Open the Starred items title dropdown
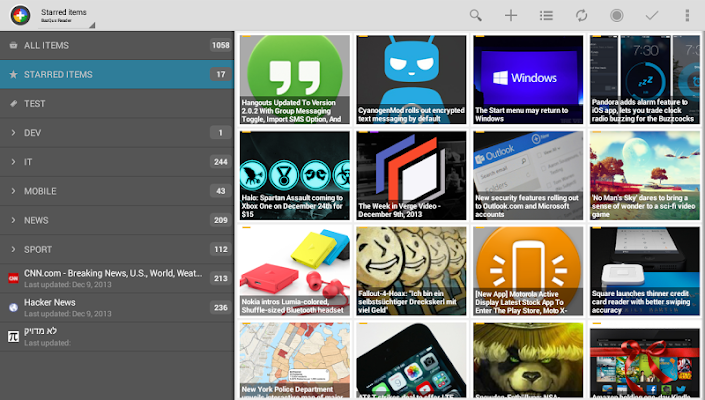The width and height of the screenshot is (705, 400). click(x=67, y=17)
